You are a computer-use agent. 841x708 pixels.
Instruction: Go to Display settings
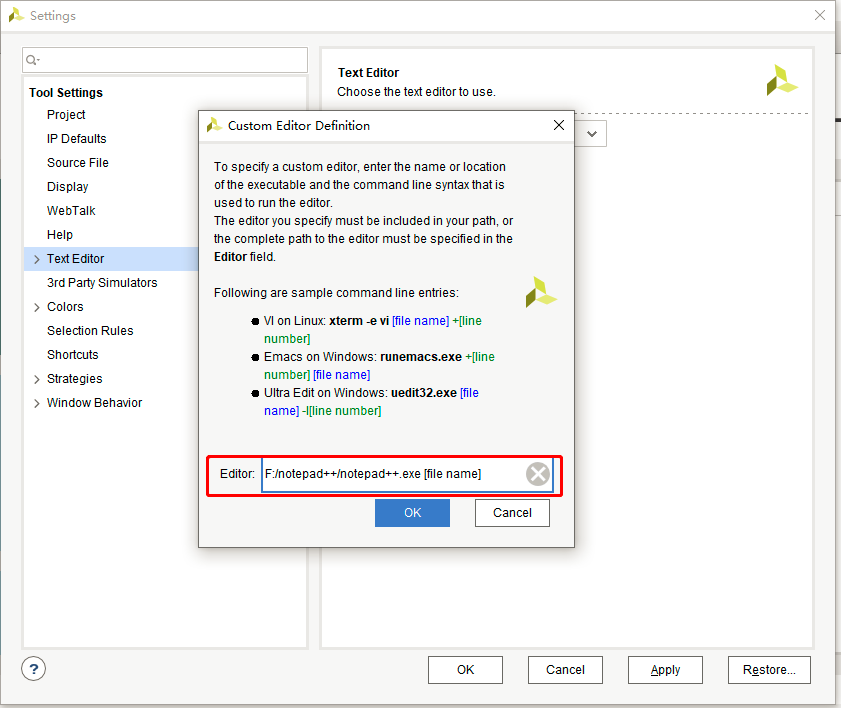coord(68,187)
